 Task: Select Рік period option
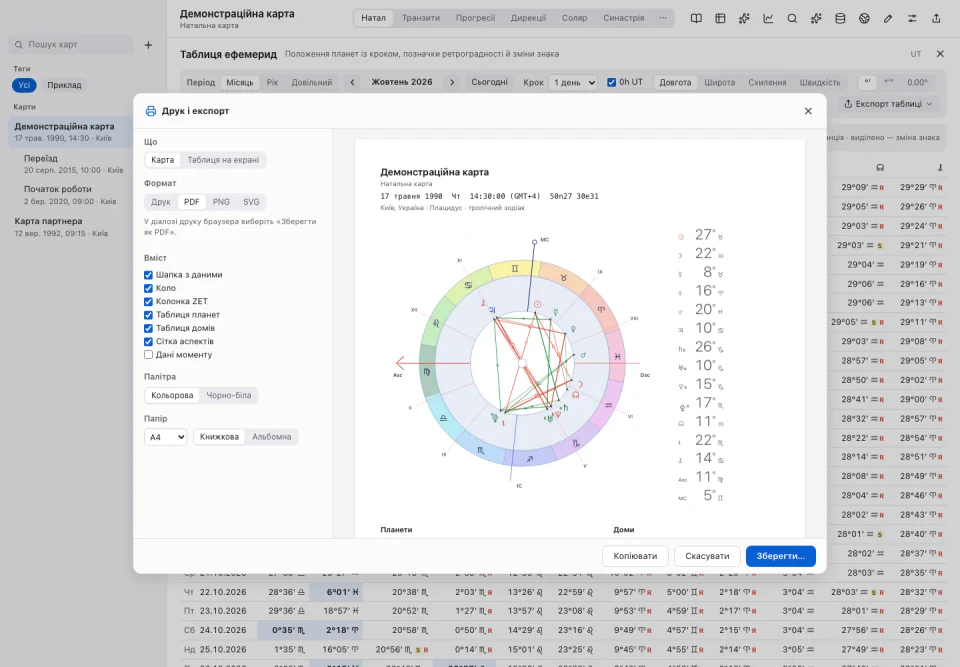point(272,82)
